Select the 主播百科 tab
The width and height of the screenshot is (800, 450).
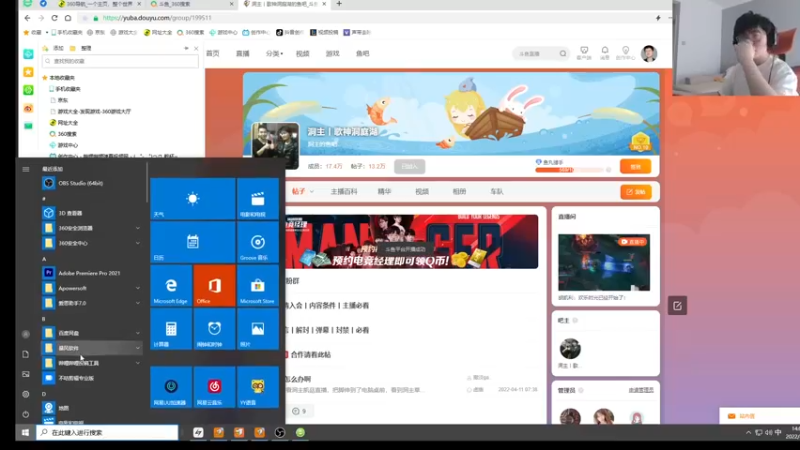pyautogui.click(x=344, y=191)
